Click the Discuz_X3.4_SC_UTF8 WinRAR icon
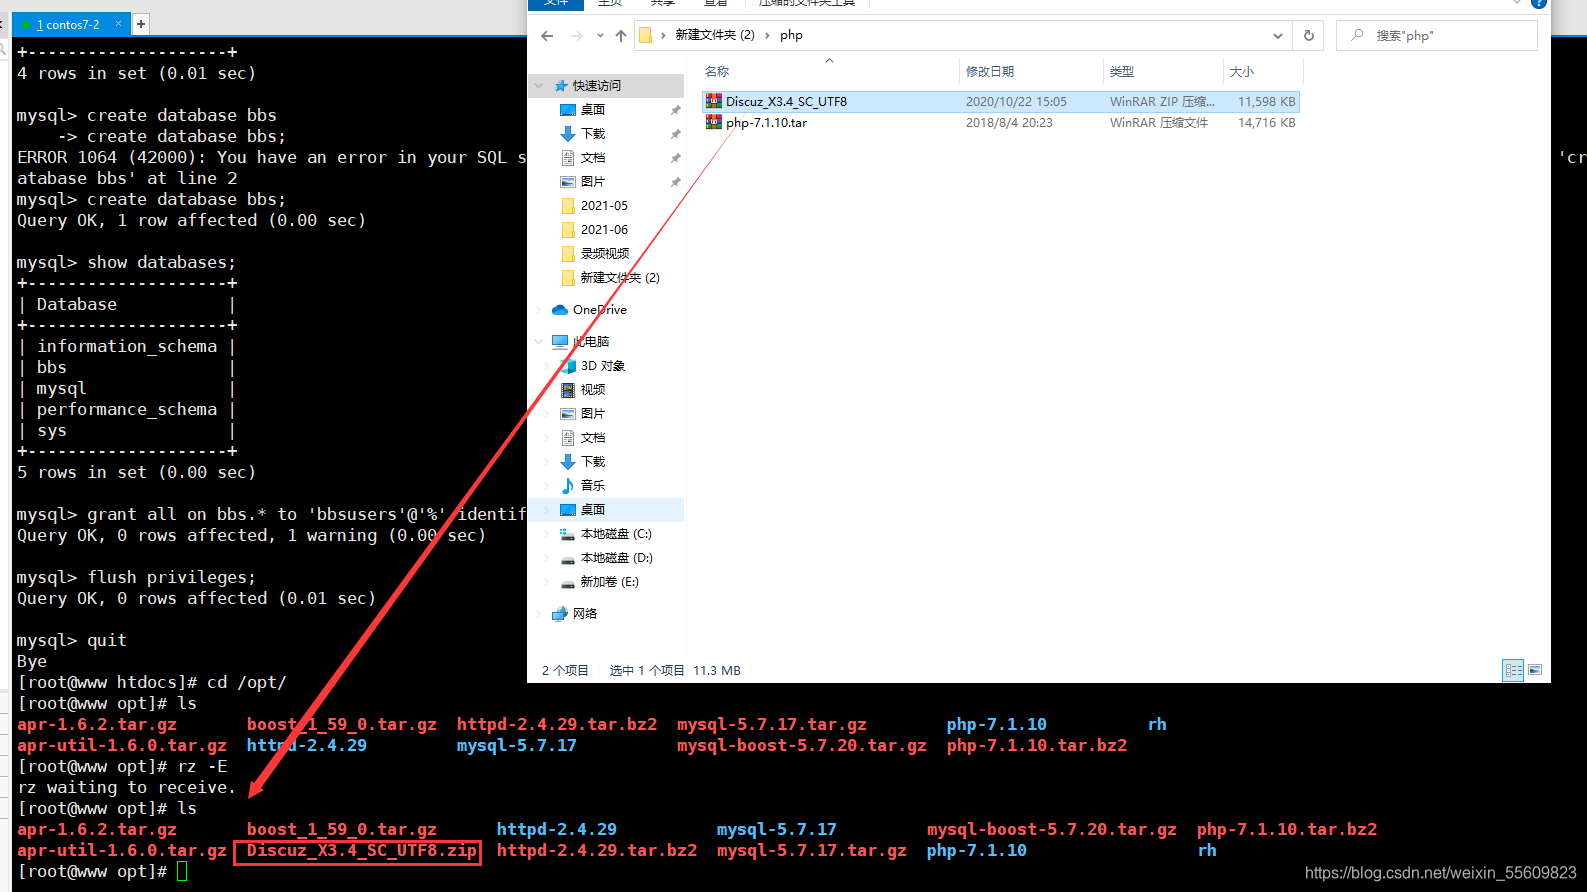The height and width of the screenshot is (892, 1587). pos(714,101)
